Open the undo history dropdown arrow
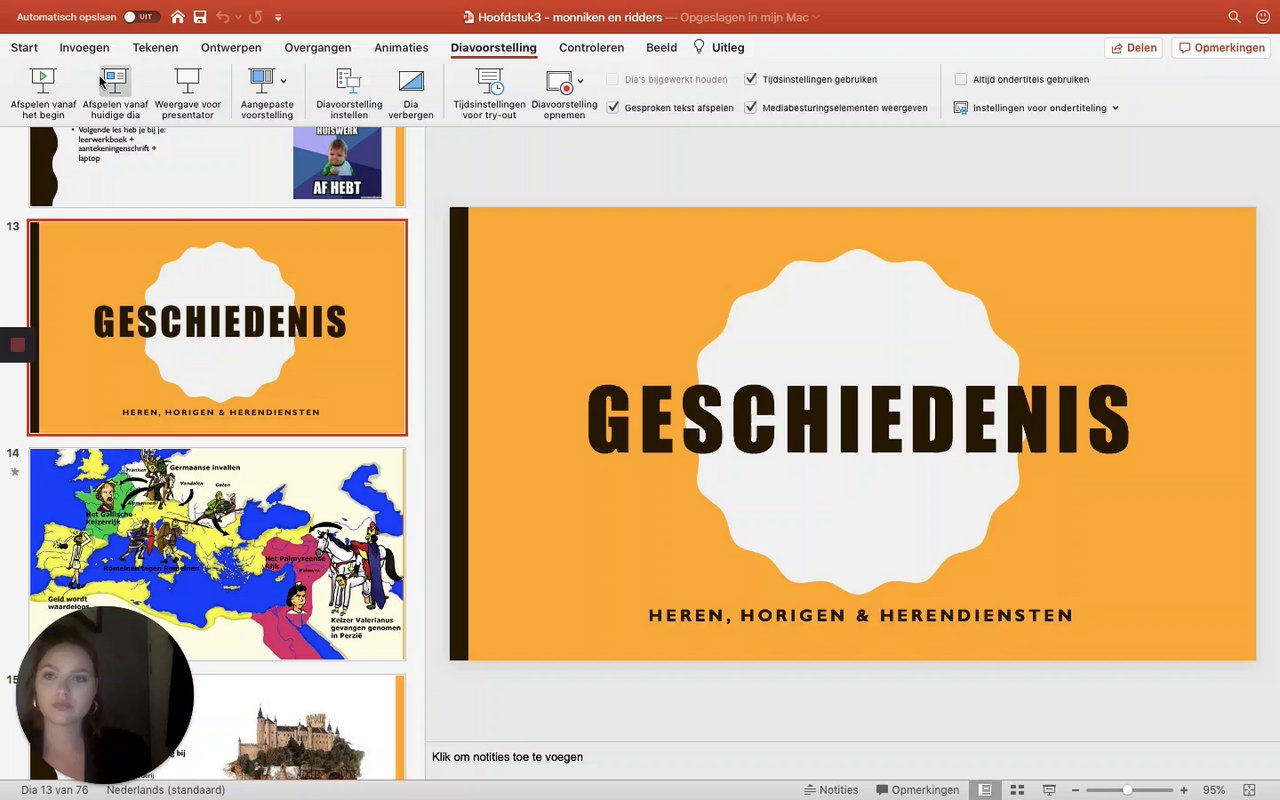 (238, 17)
